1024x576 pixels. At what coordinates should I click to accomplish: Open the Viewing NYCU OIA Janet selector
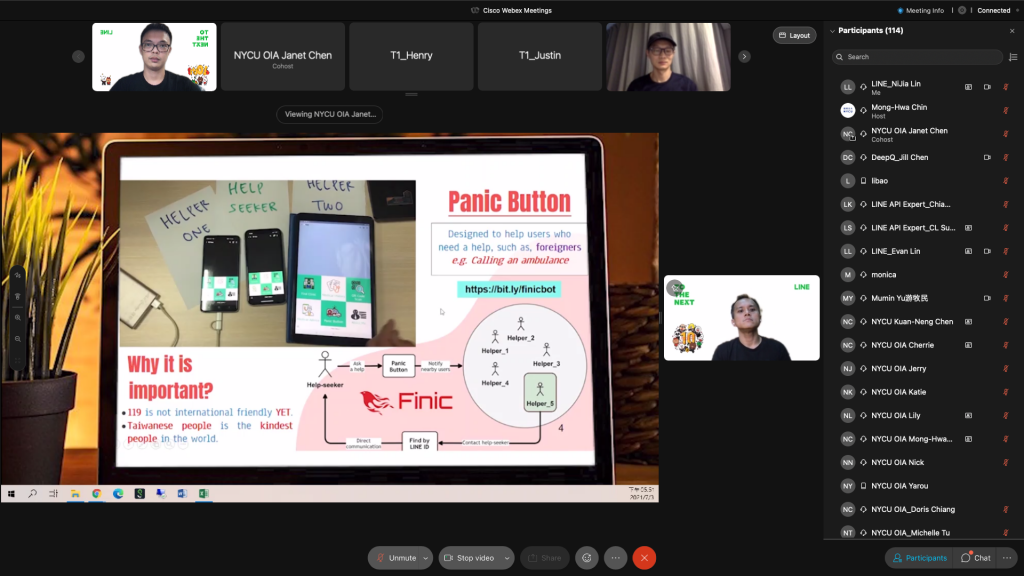pyautogui.click(x=330, y=114)
